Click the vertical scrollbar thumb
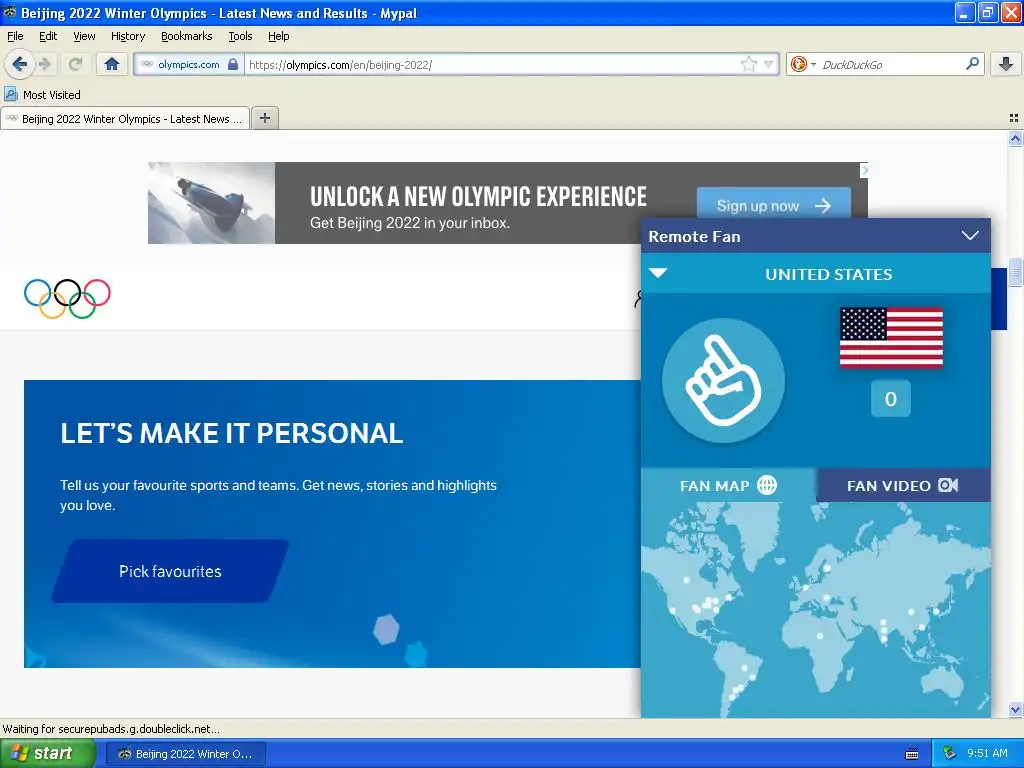The height and width of the screenshot is (768, 1024). click(1015, 272)
